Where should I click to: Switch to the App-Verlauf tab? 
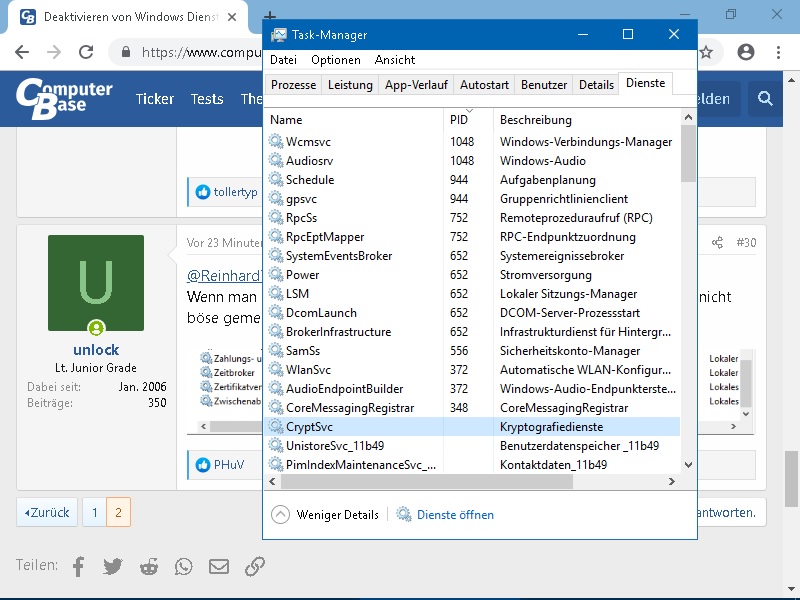coord(416,85)
